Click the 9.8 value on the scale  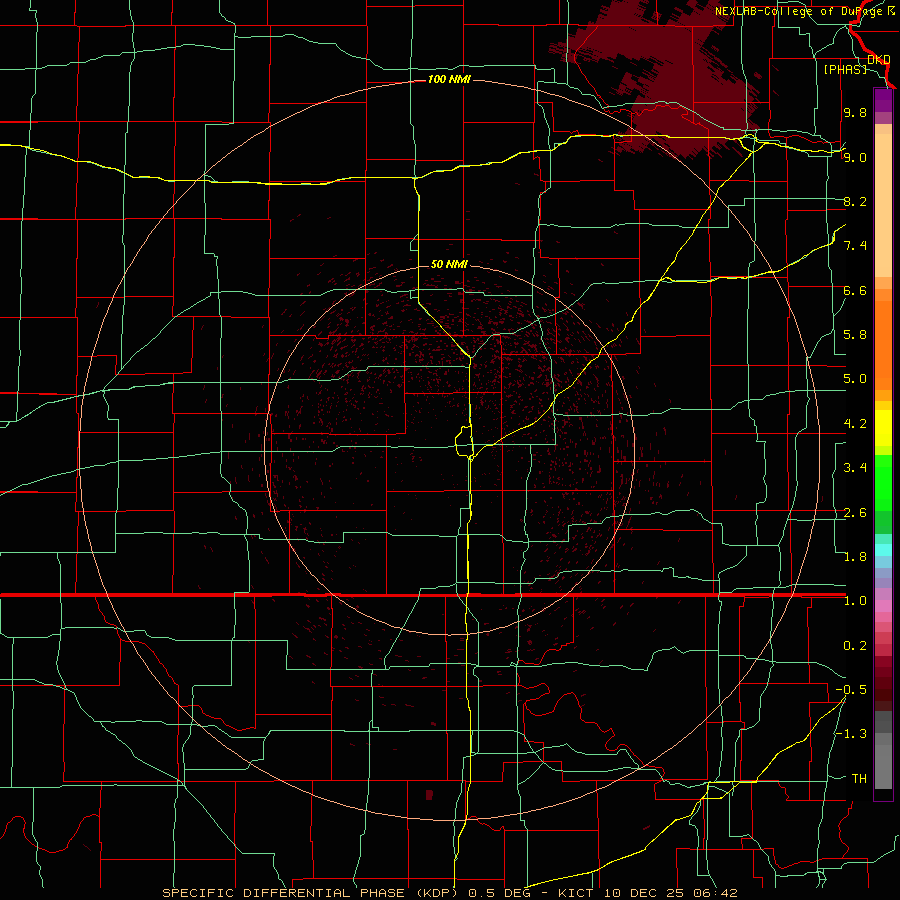(x=855, y=112)
